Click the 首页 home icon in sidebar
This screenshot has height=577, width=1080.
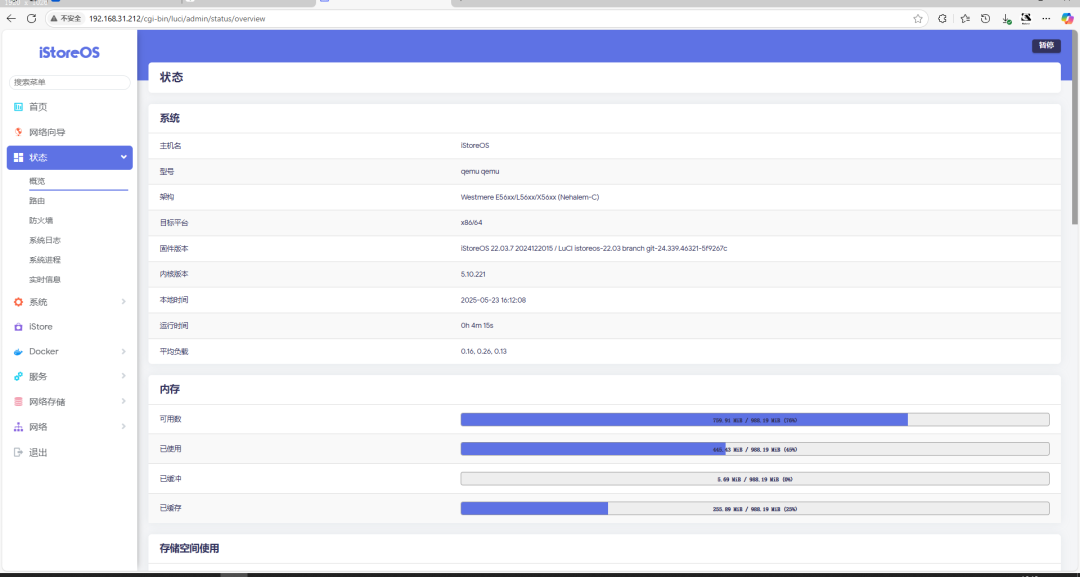[x=19, y=107]
